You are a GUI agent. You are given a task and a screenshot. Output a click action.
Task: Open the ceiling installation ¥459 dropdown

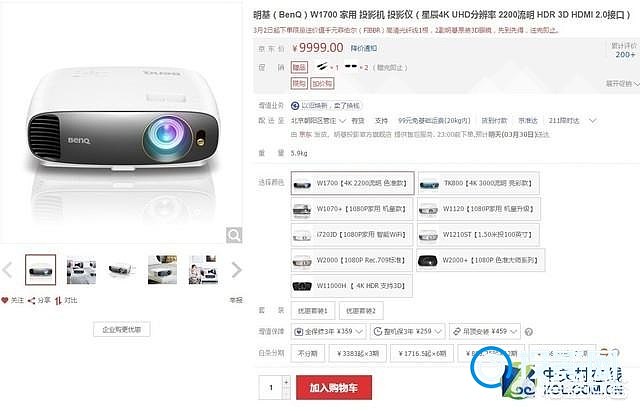click(x=484, y=331)
